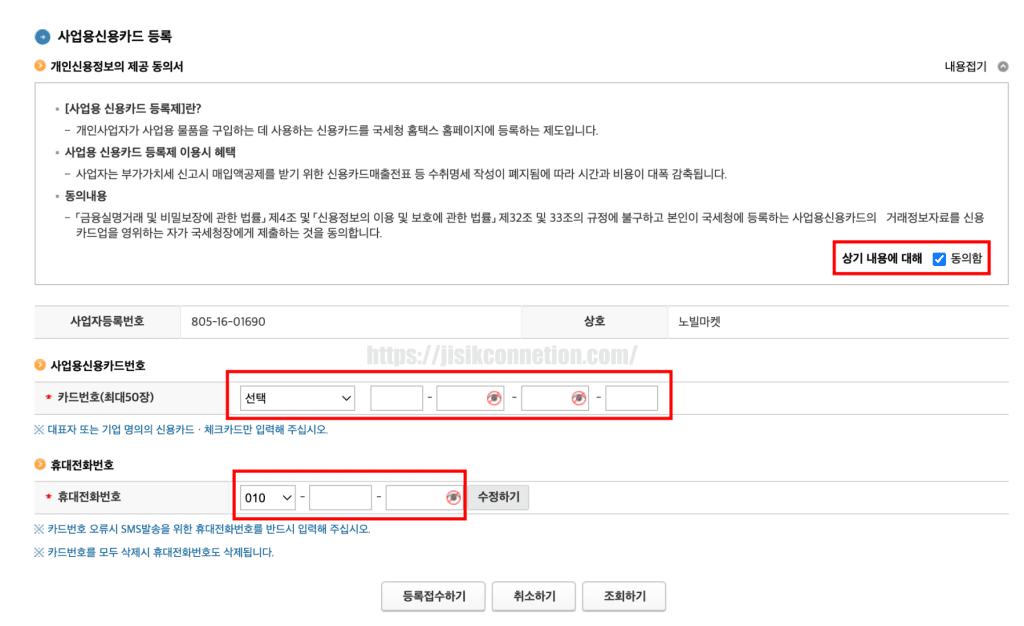Viewport: 1024px width, 626px height.
Task: Click the note 카드번호를 모두 삭제시 휴대전화번호도 삭제됩니다
Action: point(154,552)
